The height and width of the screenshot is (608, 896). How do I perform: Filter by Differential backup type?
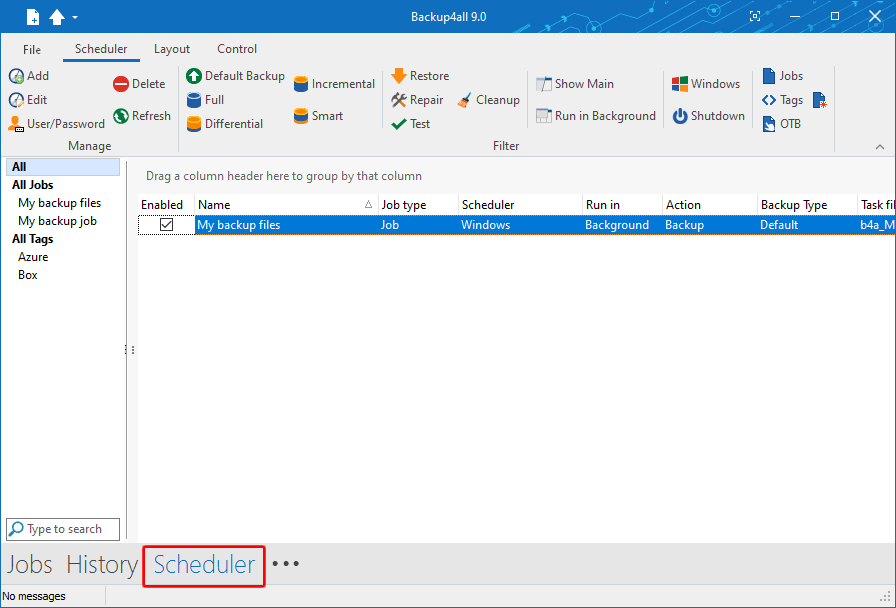point(225,124)
